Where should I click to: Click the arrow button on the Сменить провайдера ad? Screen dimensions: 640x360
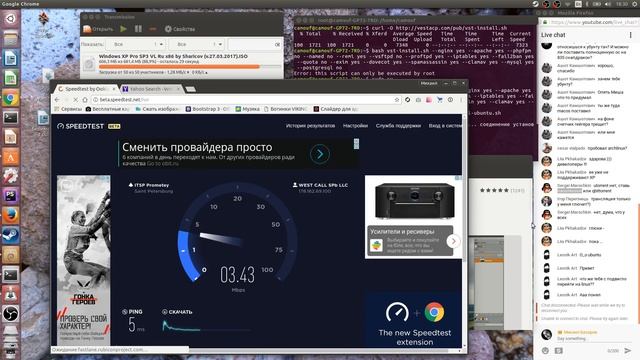coord(320,154)
